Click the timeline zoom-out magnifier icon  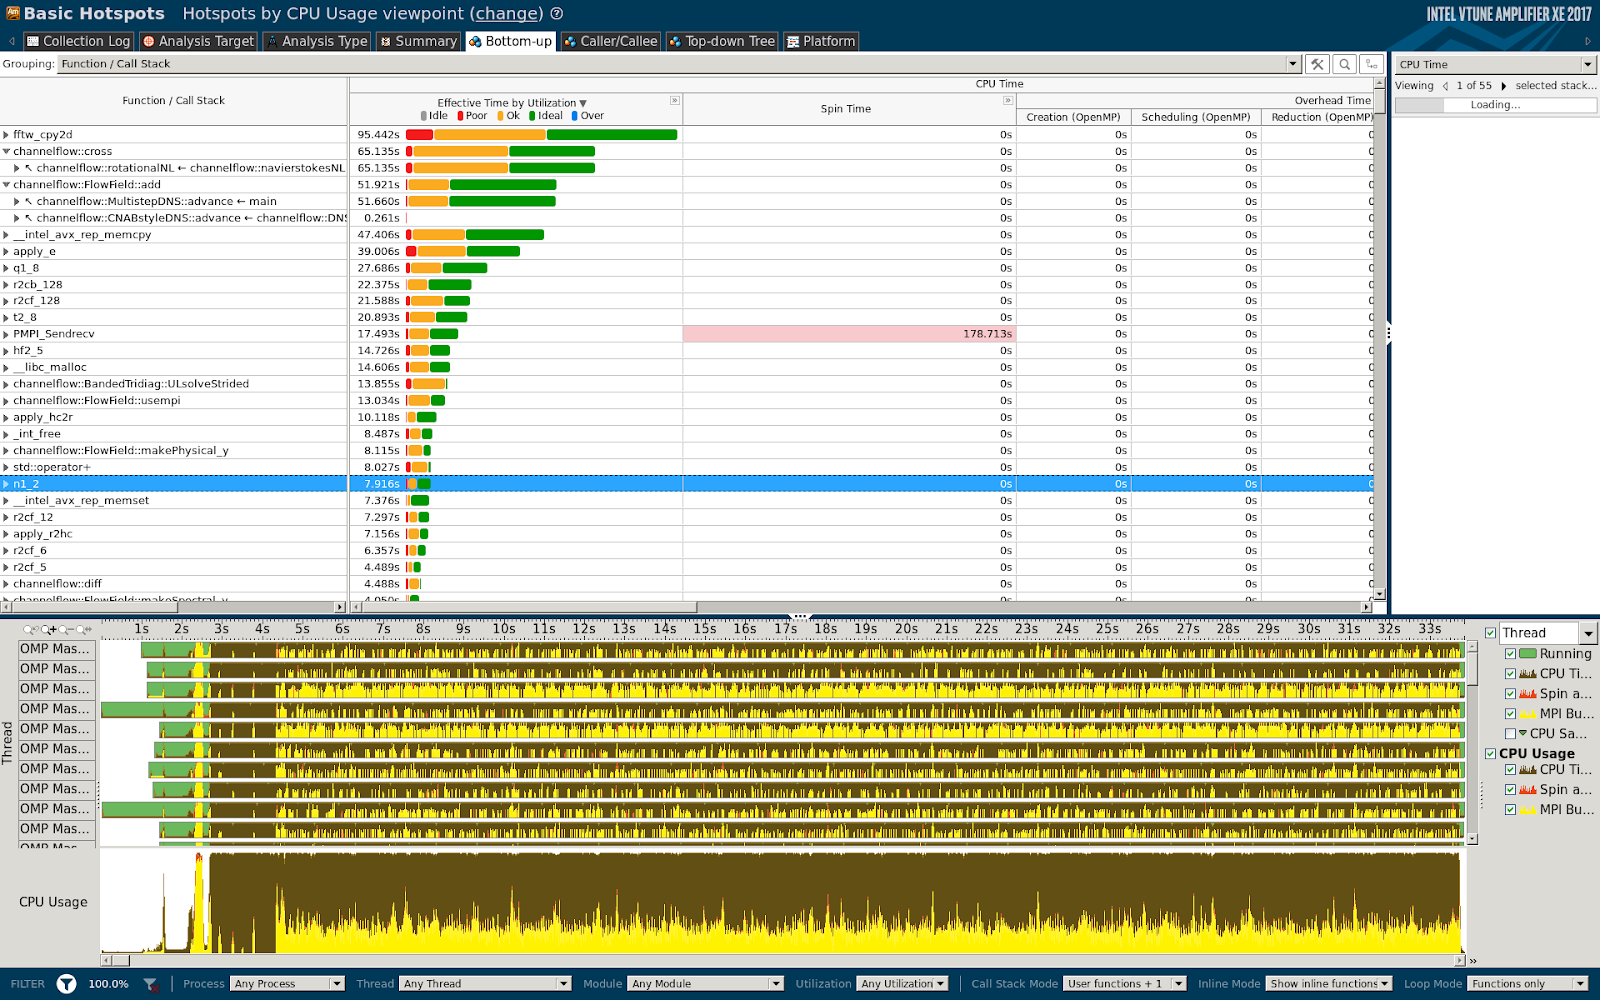(66, 630)
